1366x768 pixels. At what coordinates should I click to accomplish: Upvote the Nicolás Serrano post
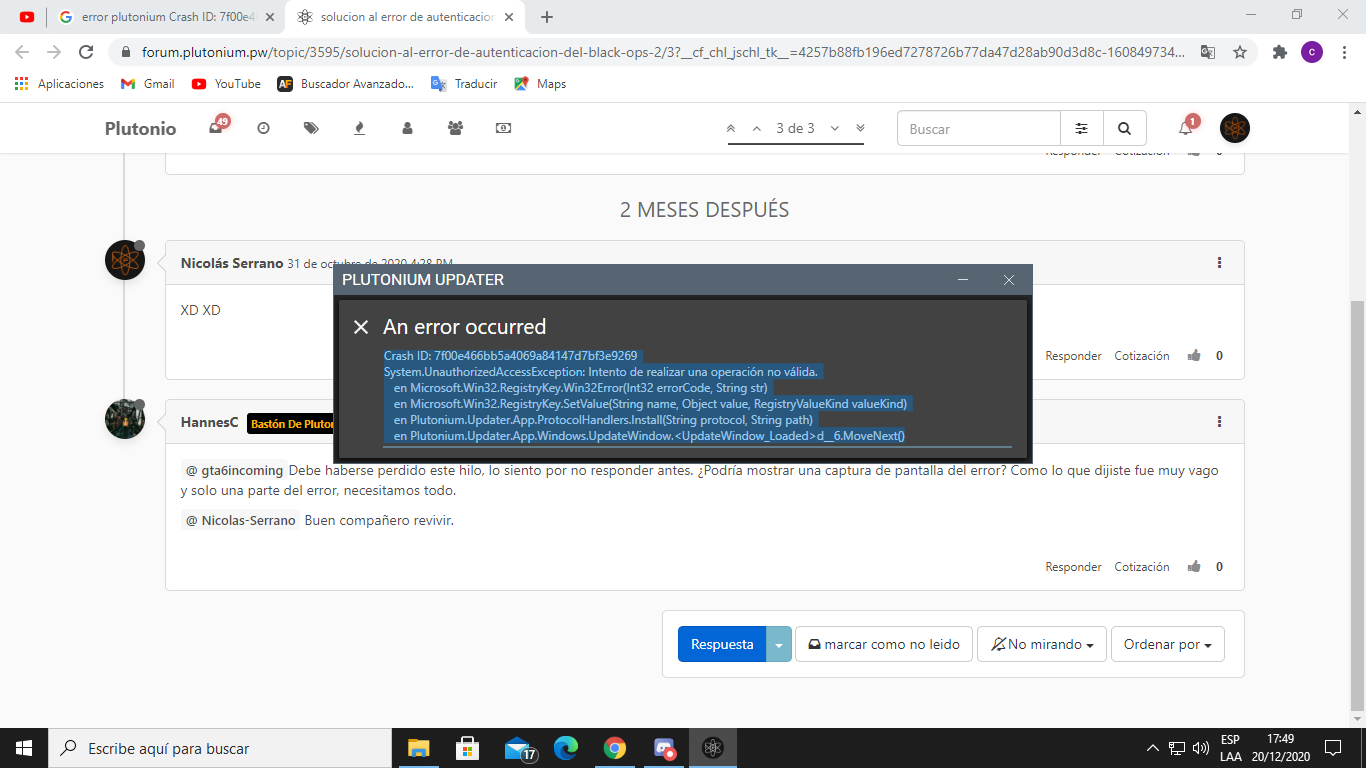point(1194,356)
